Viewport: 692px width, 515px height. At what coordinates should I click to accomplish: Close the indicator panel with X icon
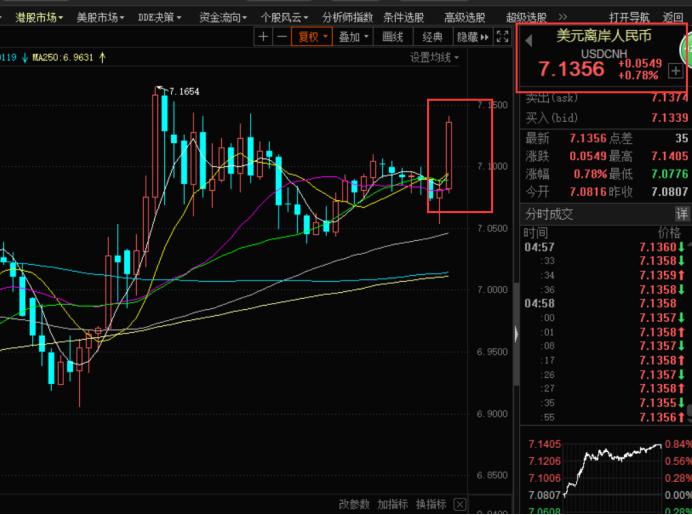point(459,504)
